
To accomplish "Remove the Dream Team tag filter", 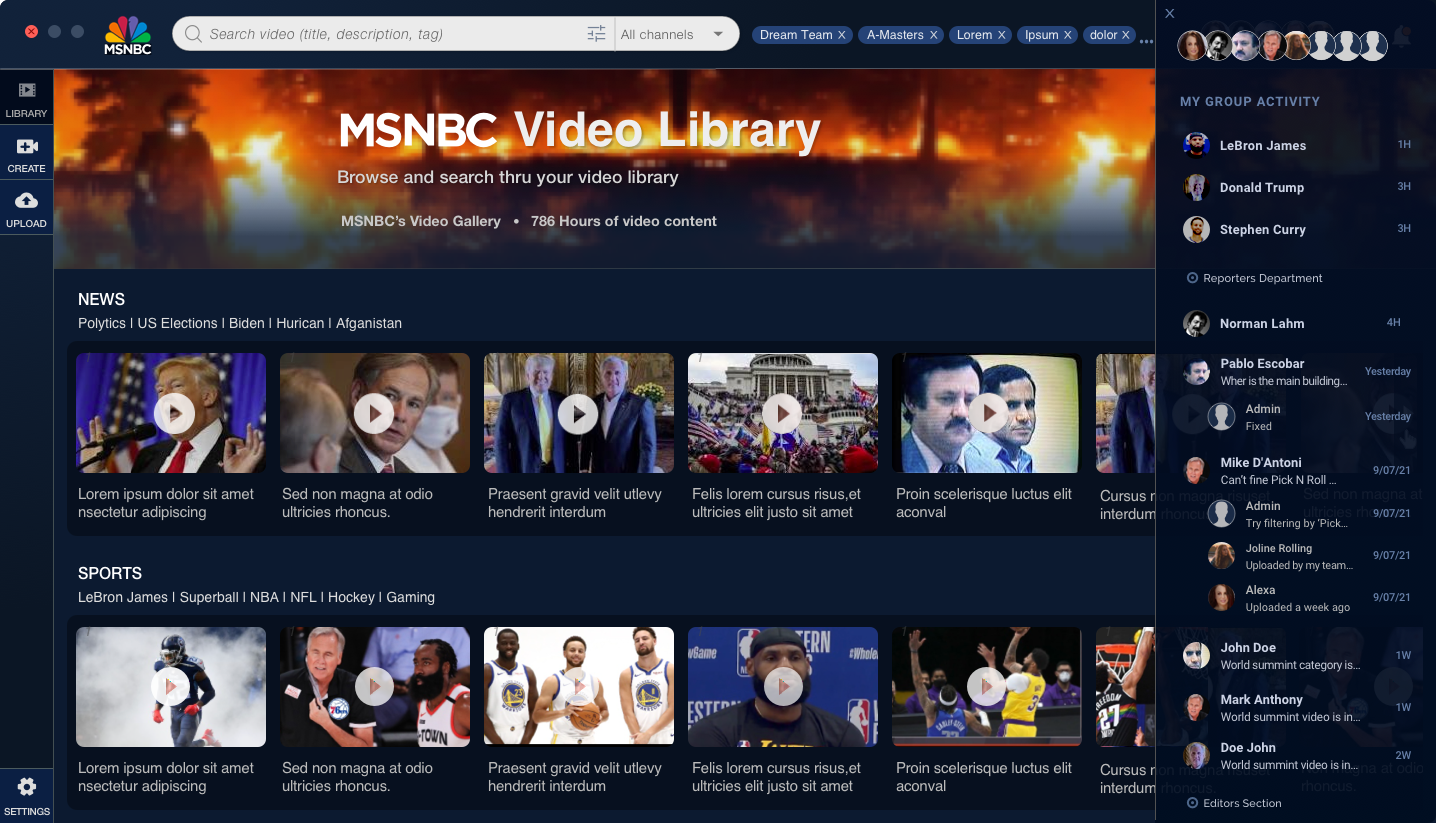I will (842, 35).
